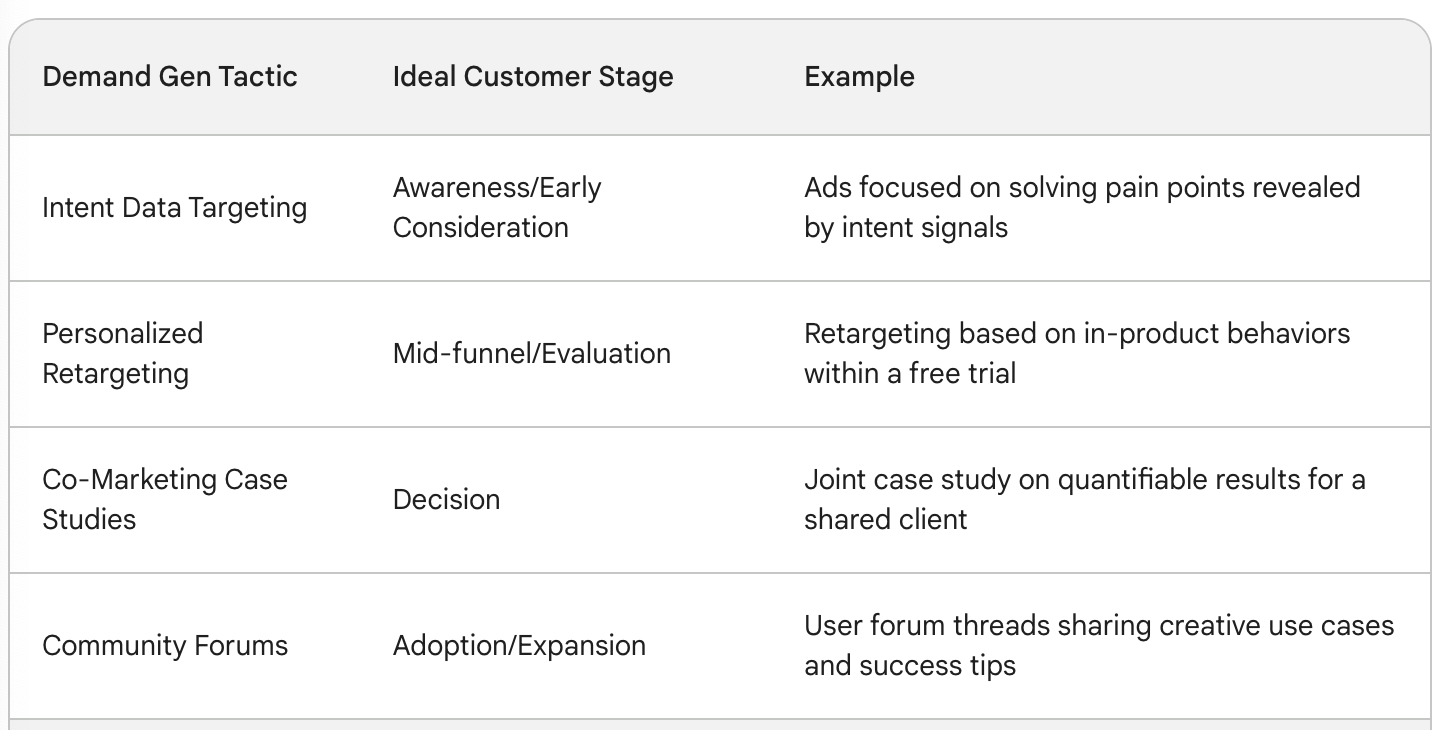Viewport: 1440px width, 730px height.
Task: Click the text 'and success tips'
Action: coord(910,666)
